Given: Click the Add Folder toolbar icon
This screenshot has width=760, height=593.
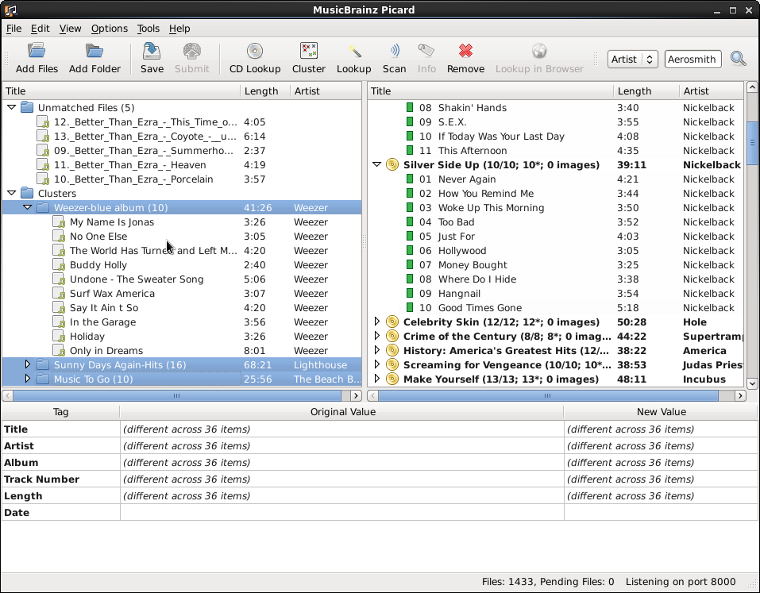Looking at the screenshot, I should [x=94, y=52].
